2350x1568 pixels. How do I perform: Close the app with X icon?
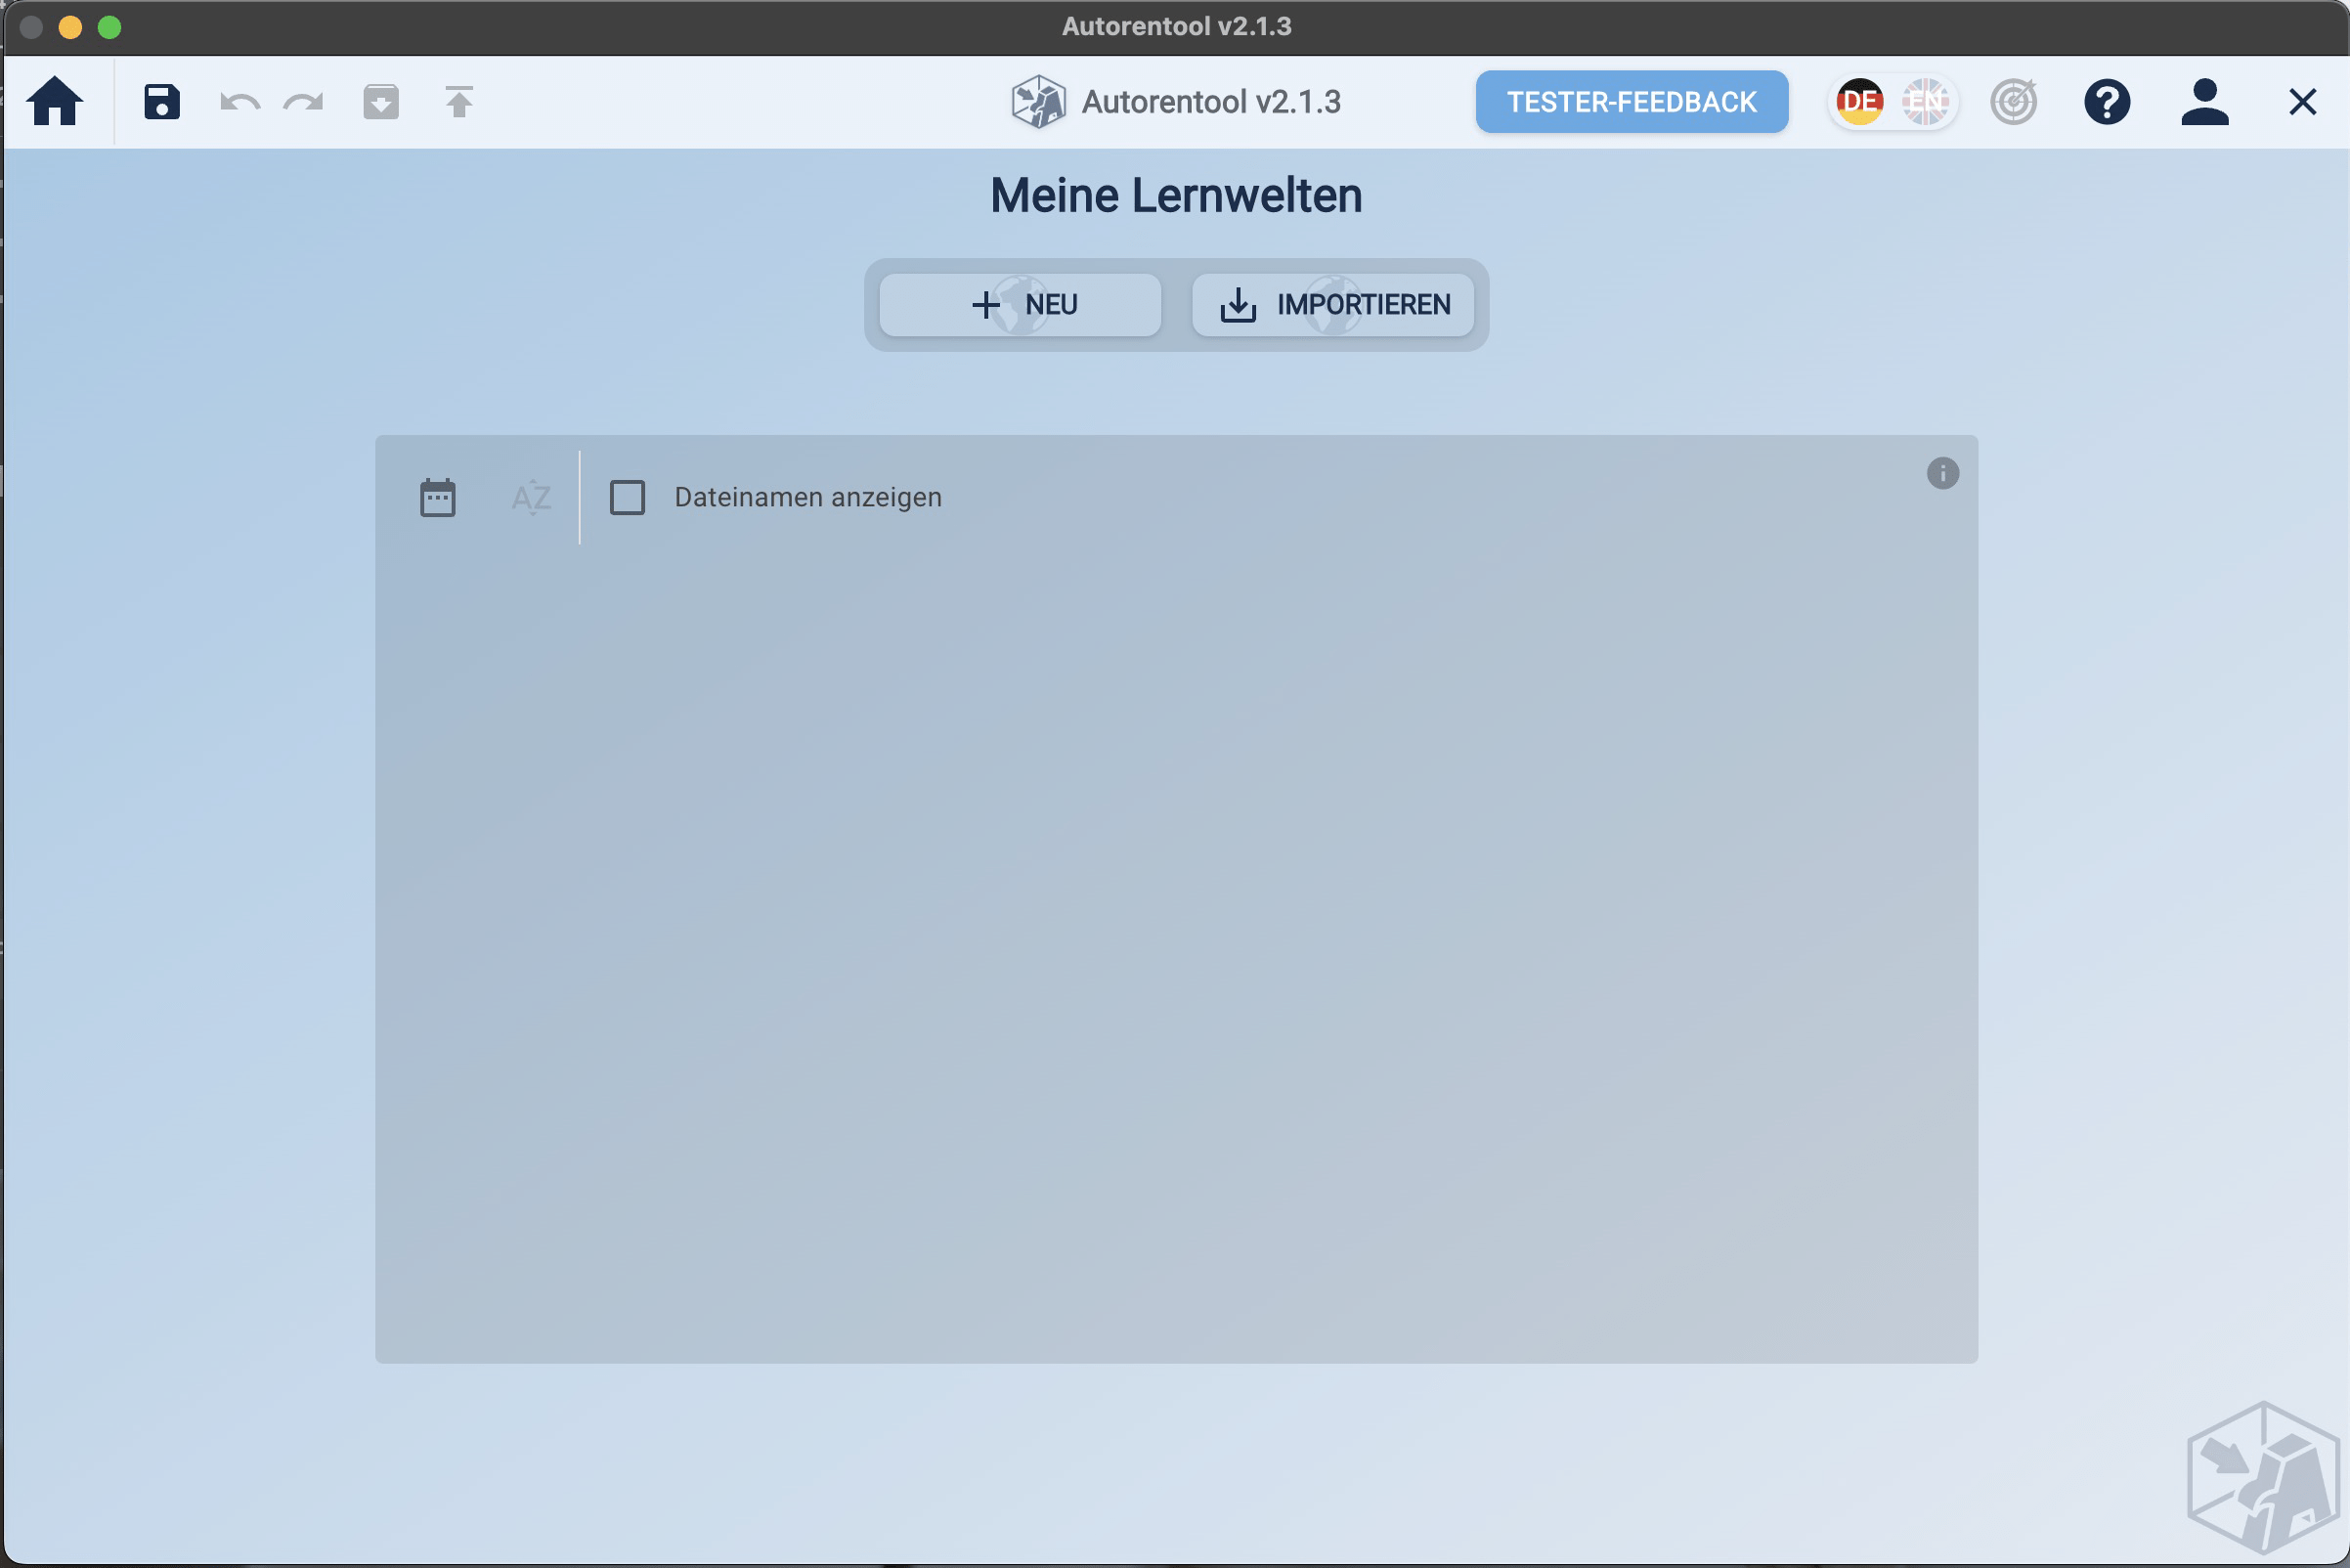[2302, 102]
